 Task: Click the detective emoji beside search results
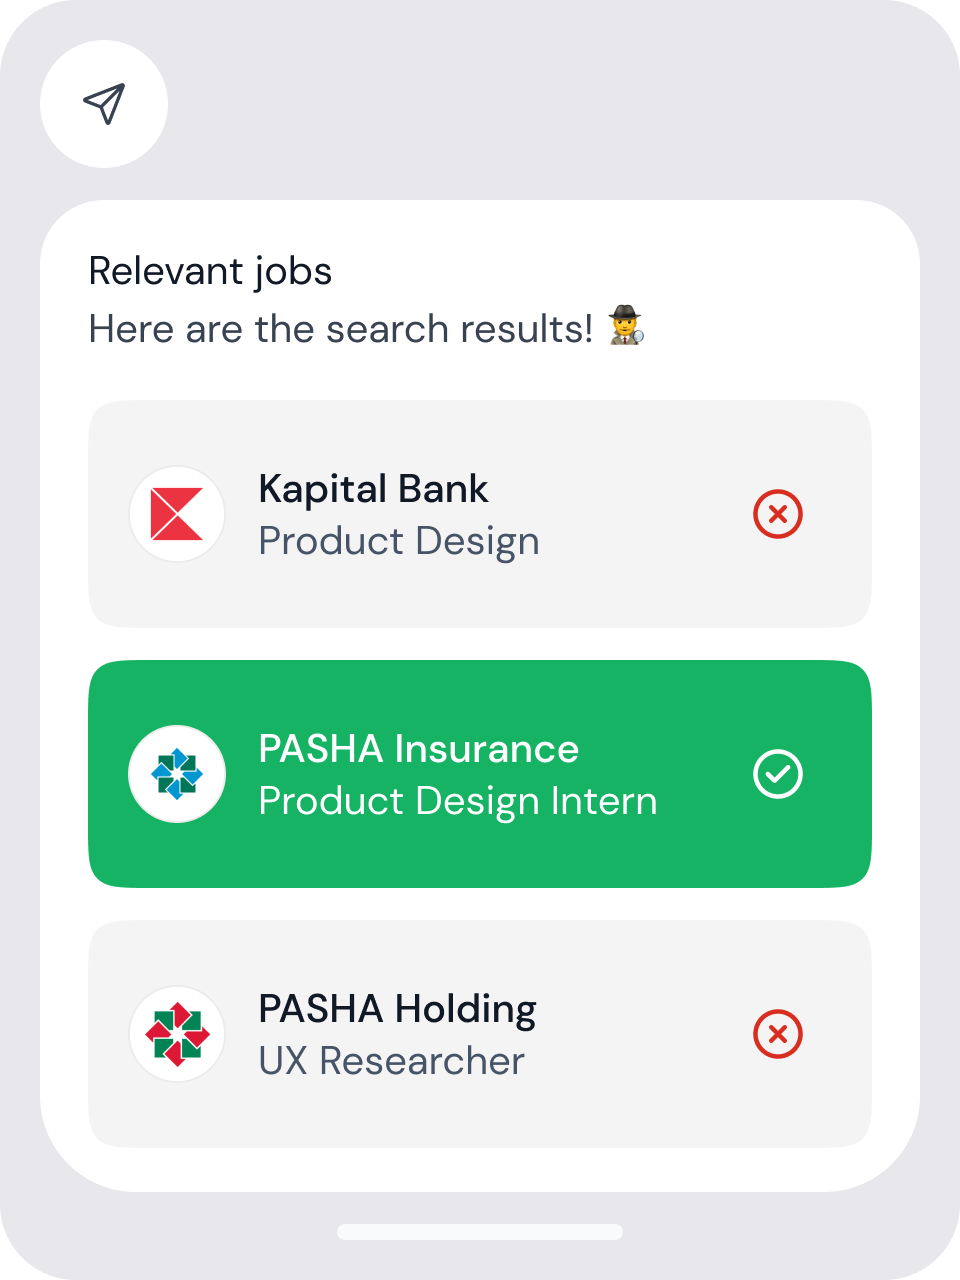627,326
